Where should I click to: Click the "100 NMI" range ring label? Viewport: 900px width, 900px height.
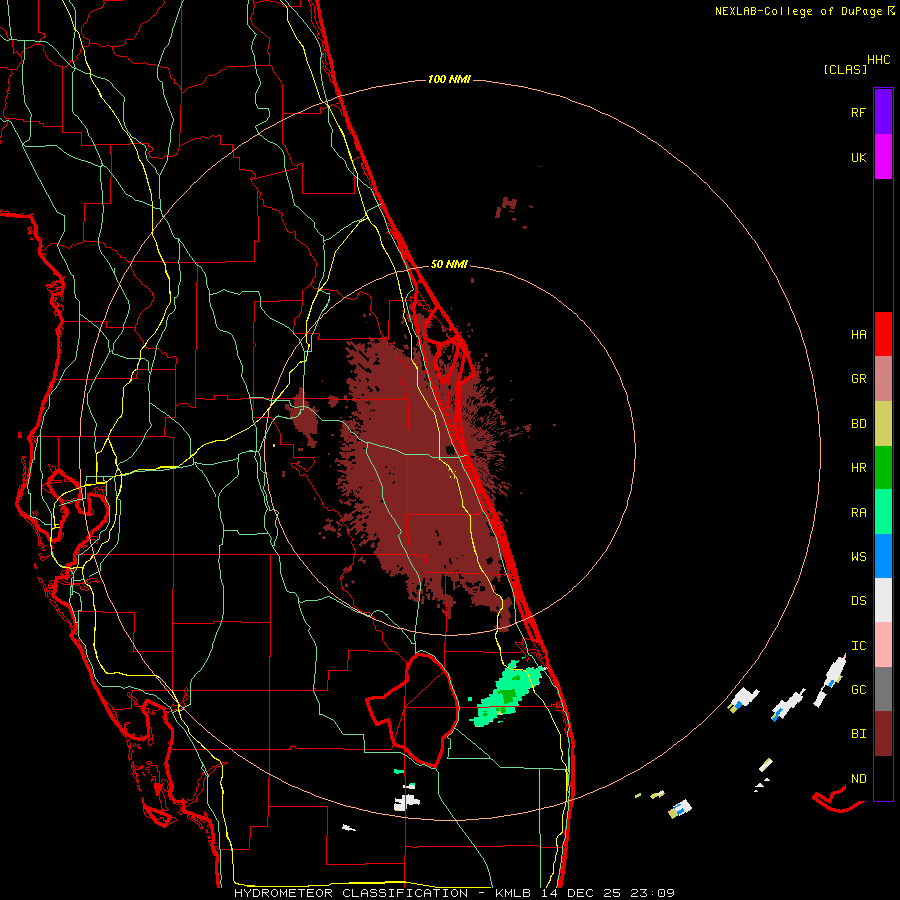pos(449,79)
